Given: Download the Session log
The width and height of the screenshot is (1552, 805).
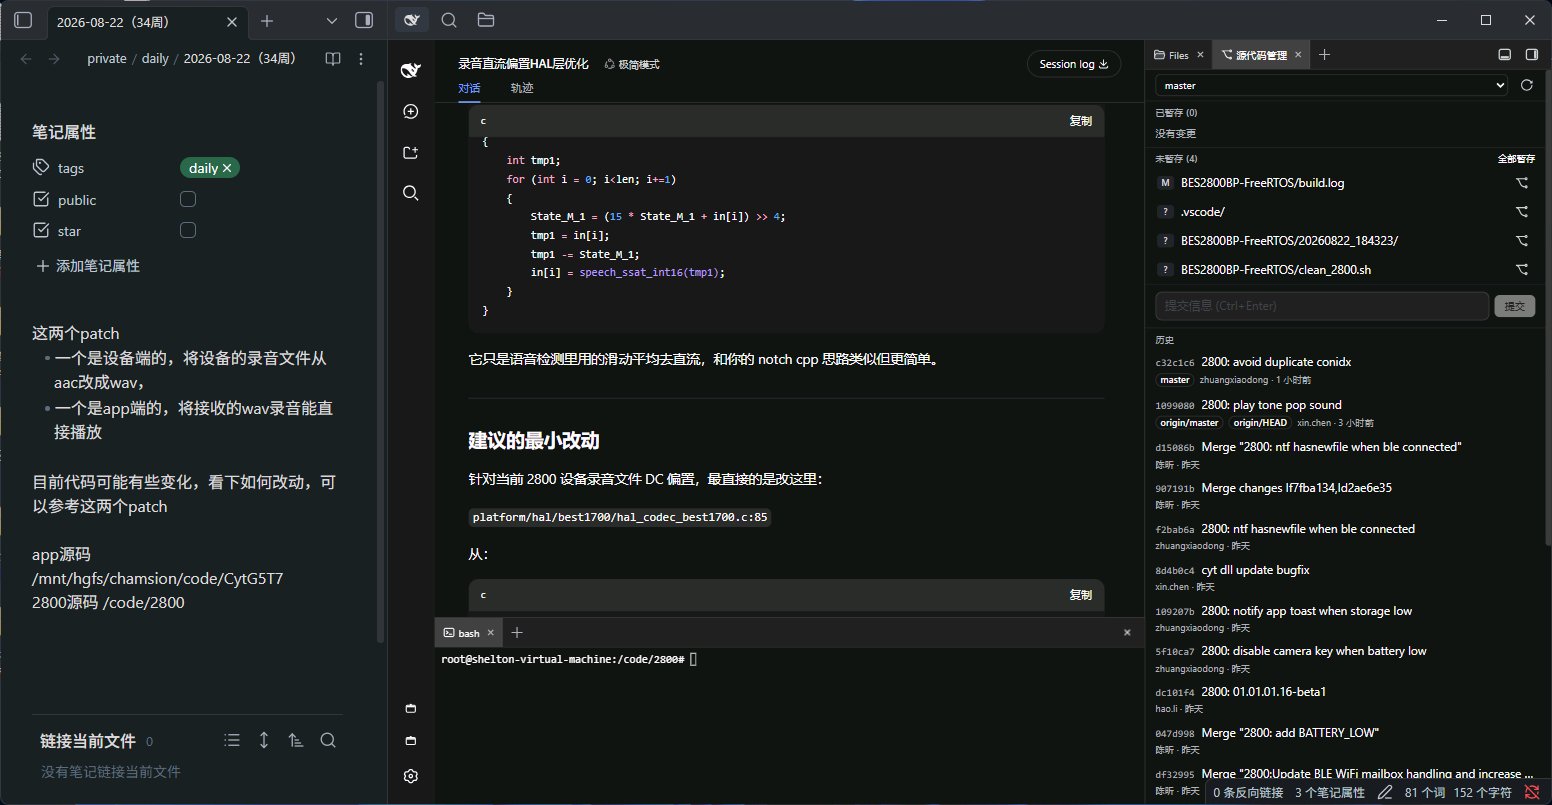Looking at the screenshot, I should (x=1074, y=64).
